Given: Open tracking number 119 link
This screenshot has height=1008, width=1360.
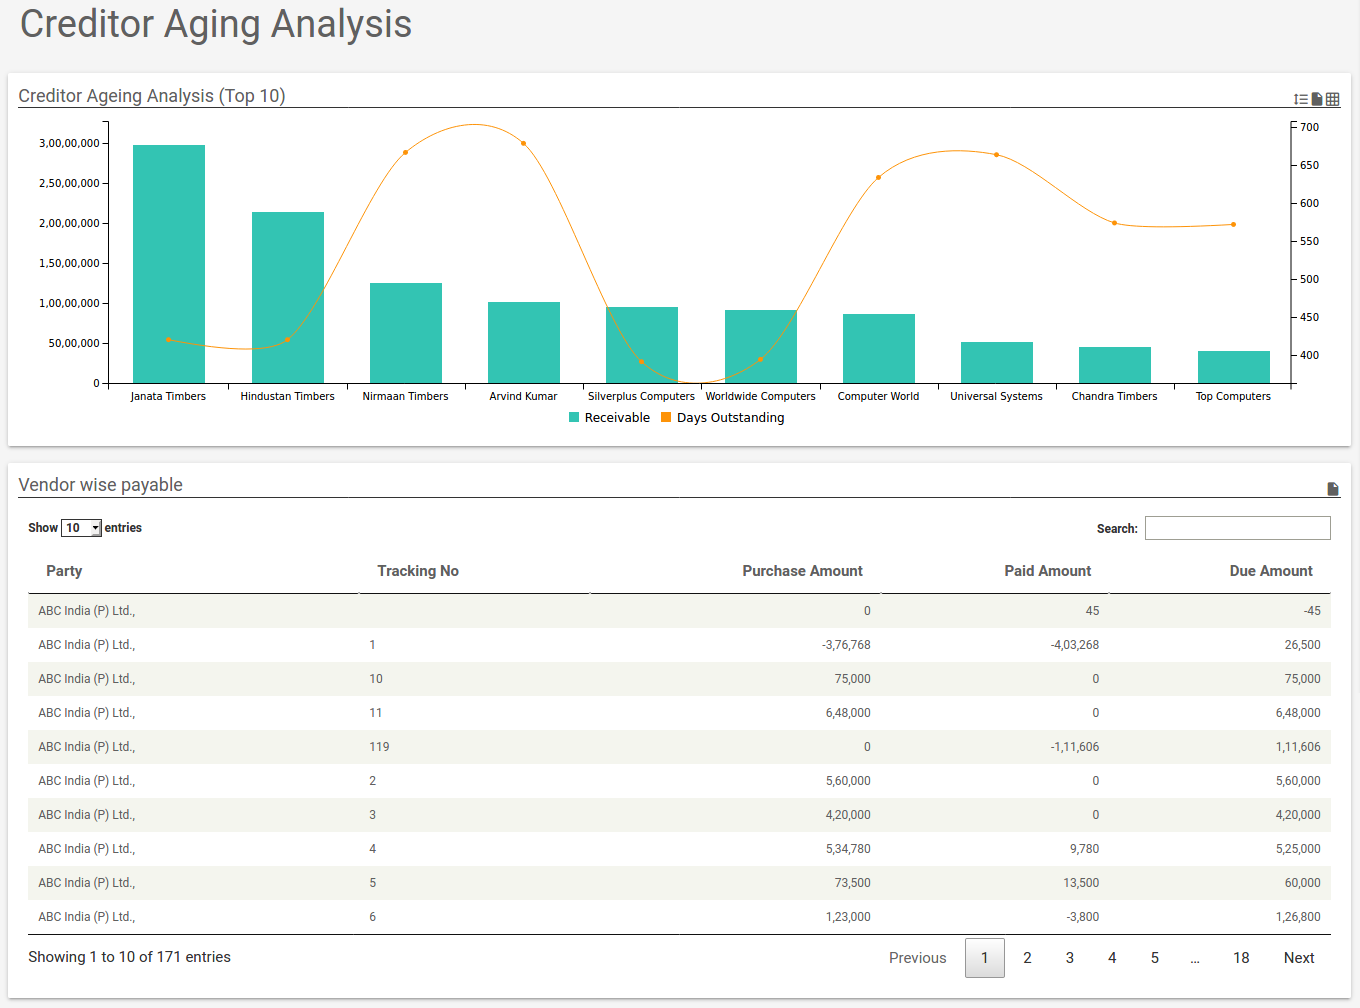Looking at the screenshot, I should (379, 746).
